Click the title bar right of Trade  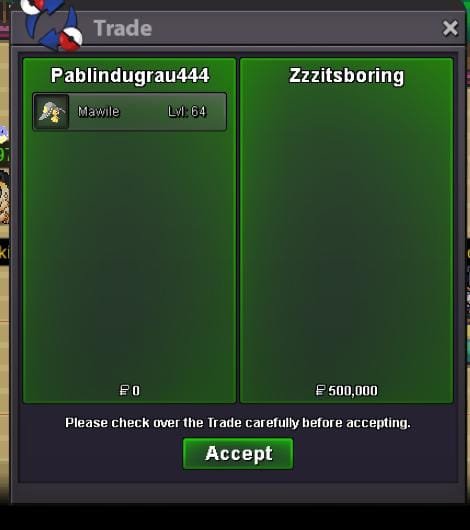[294, 28]
